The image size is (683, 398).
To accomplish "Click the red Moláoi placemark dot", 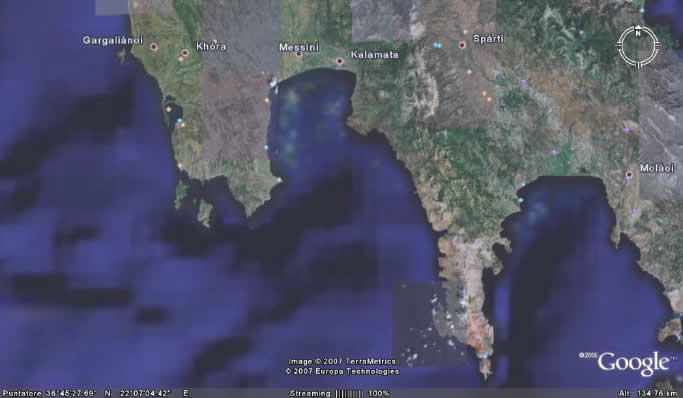I will (x=629, y=175).
